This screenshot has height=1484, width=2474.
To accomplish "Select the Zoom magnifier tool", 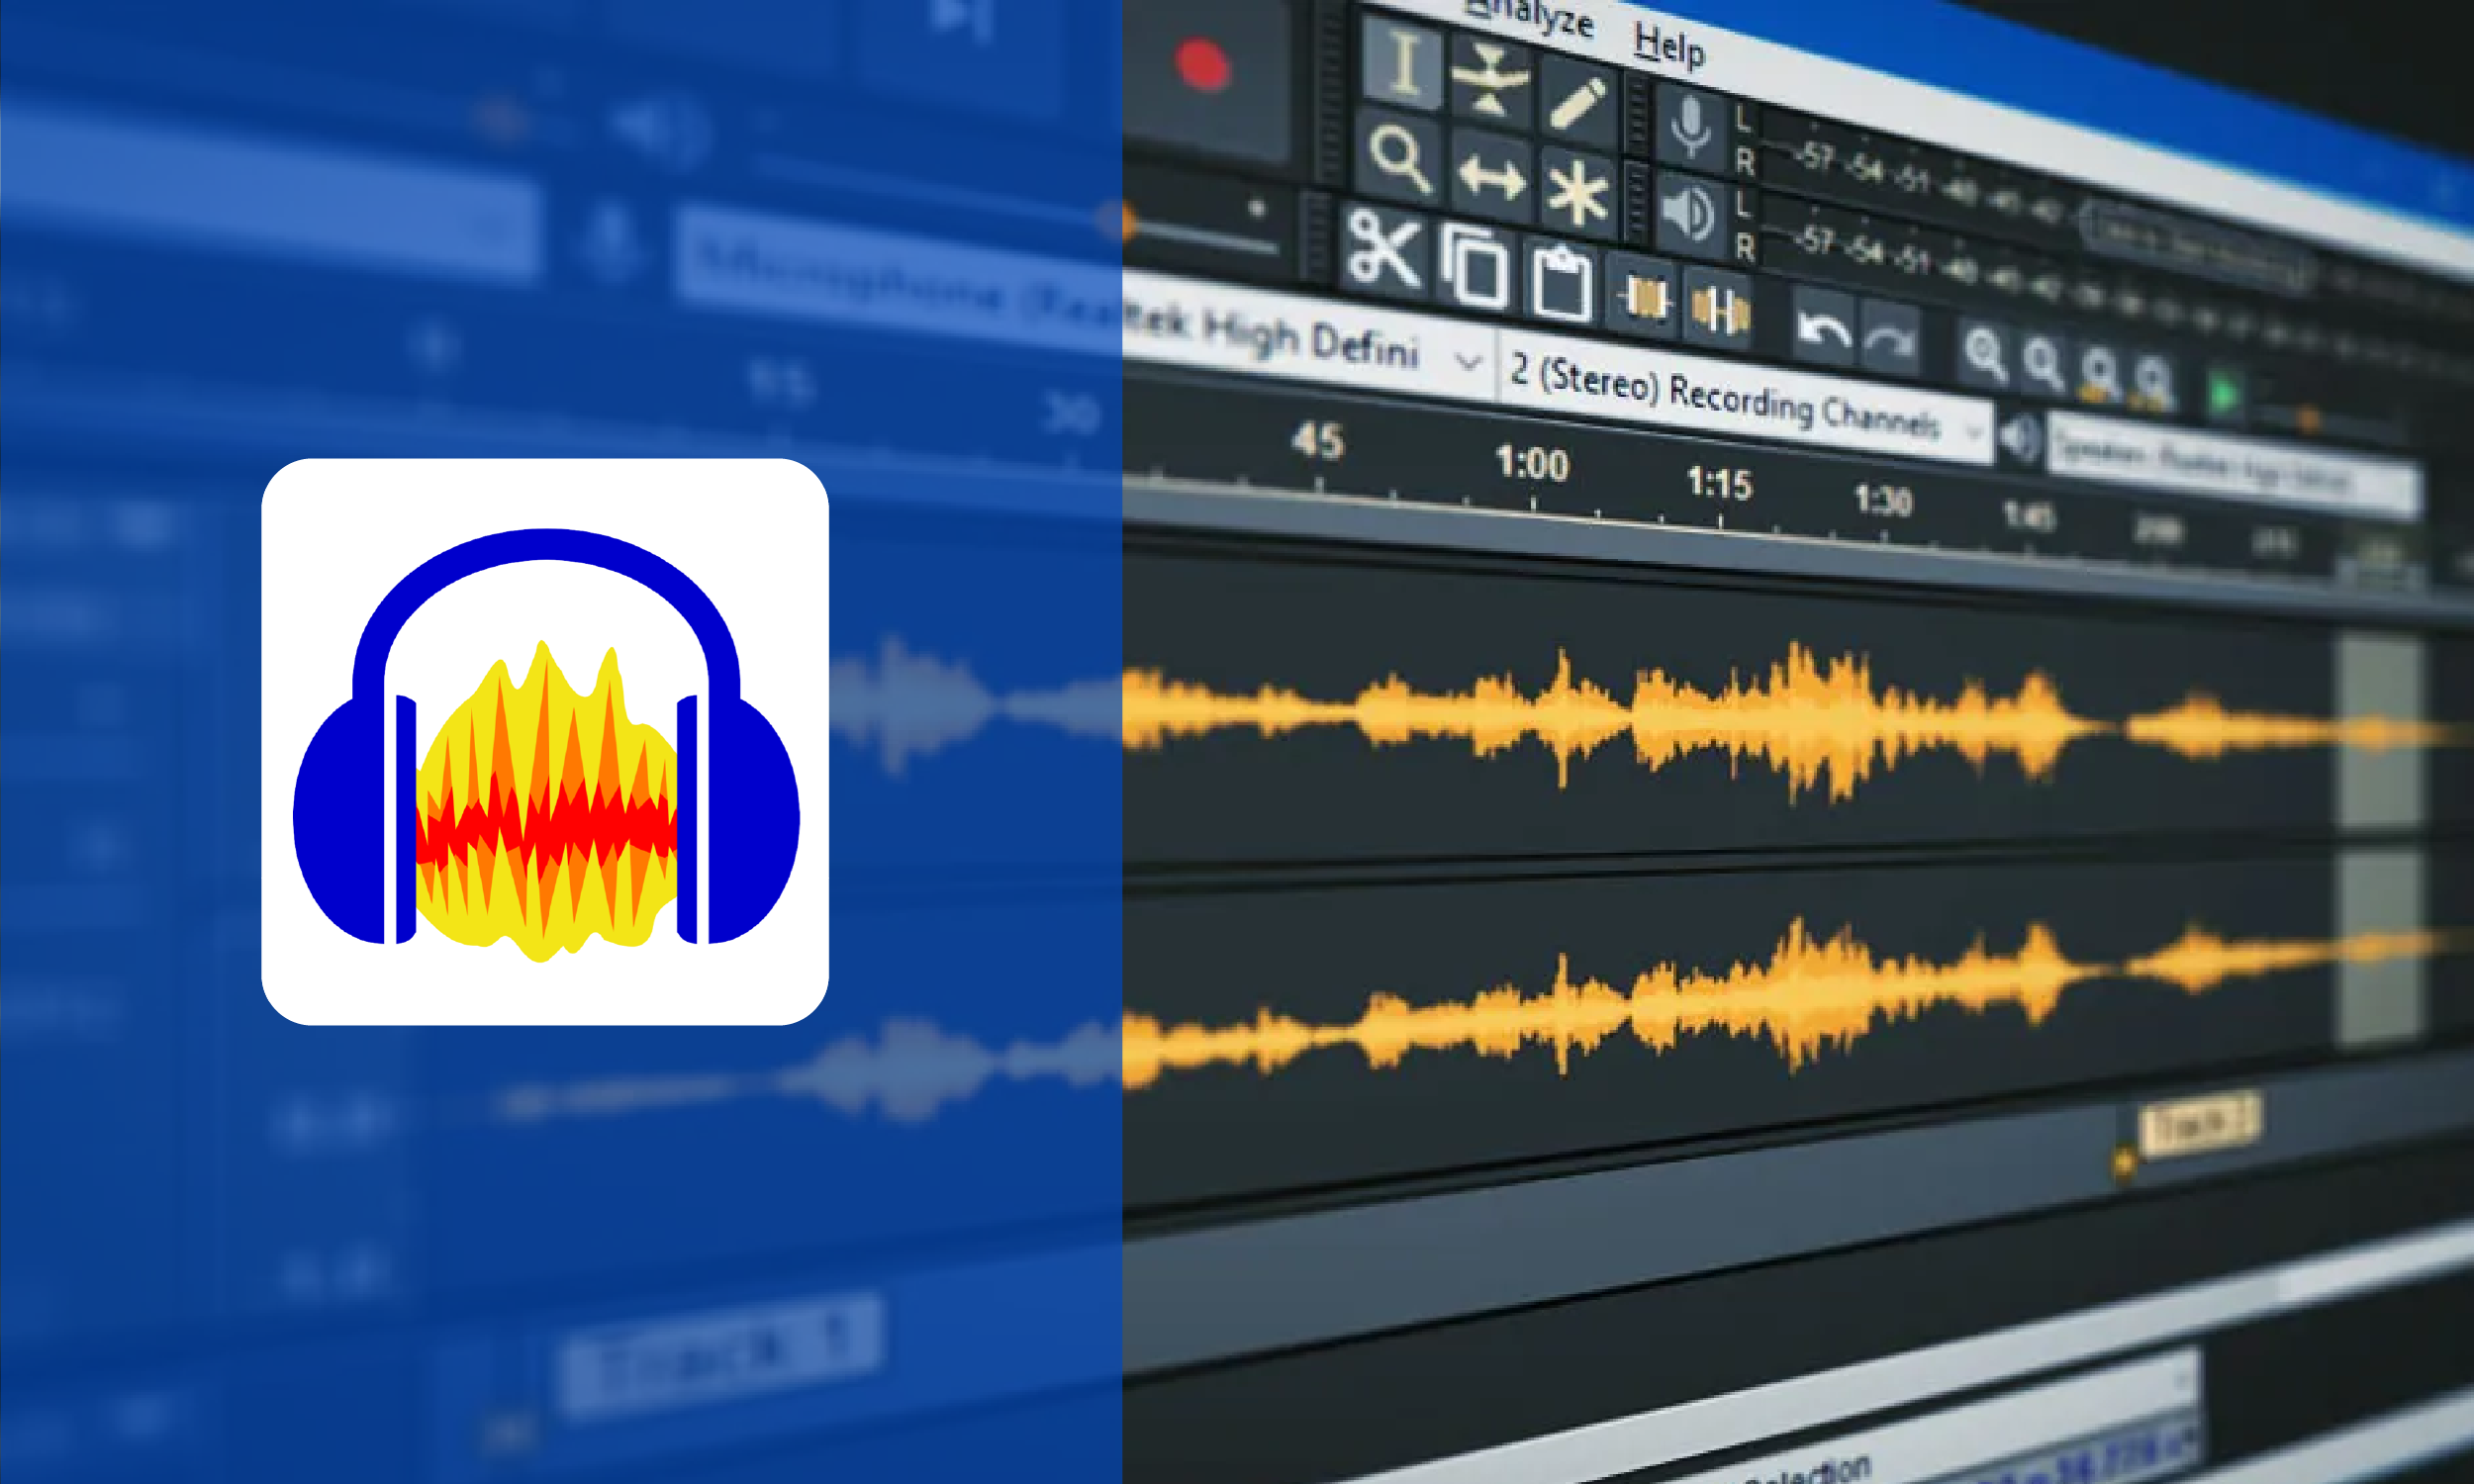I will (x=1399, y=158).
